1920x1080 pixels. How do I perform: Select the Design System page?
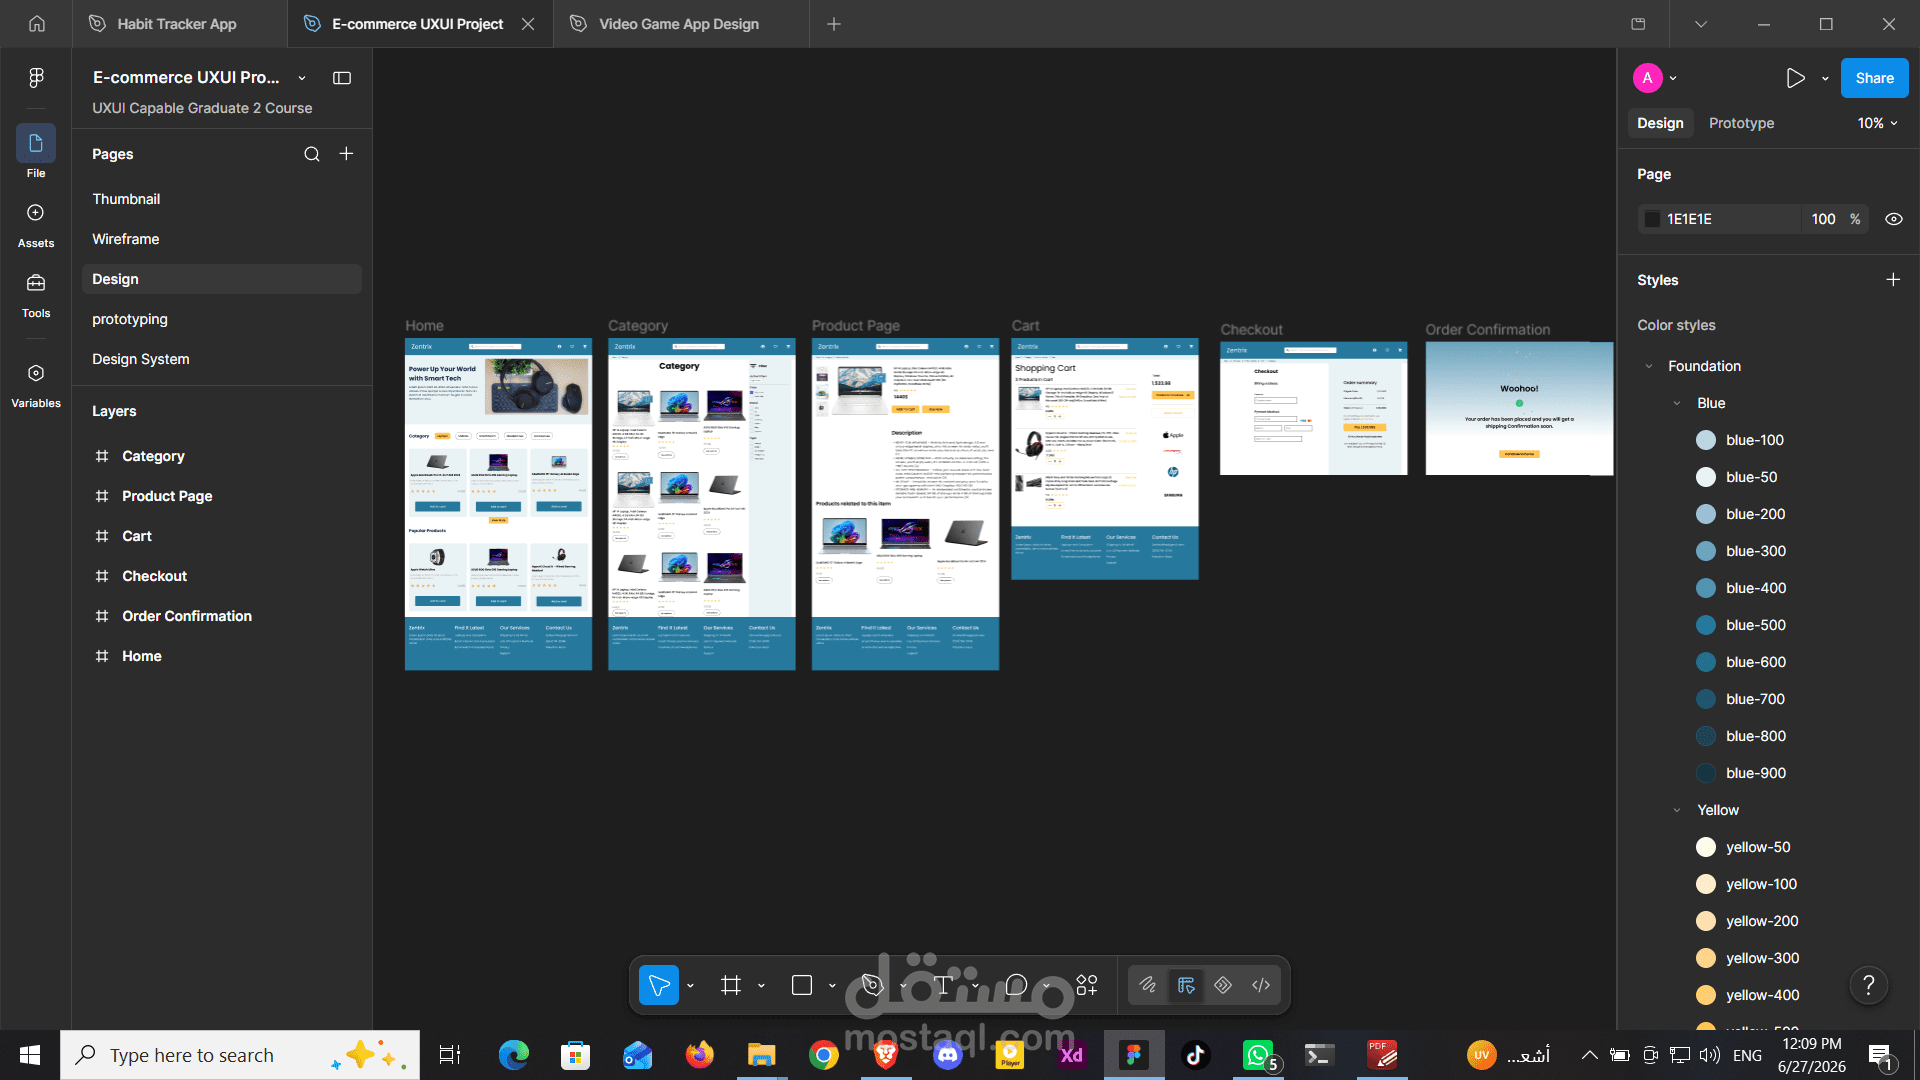point(141,359)
